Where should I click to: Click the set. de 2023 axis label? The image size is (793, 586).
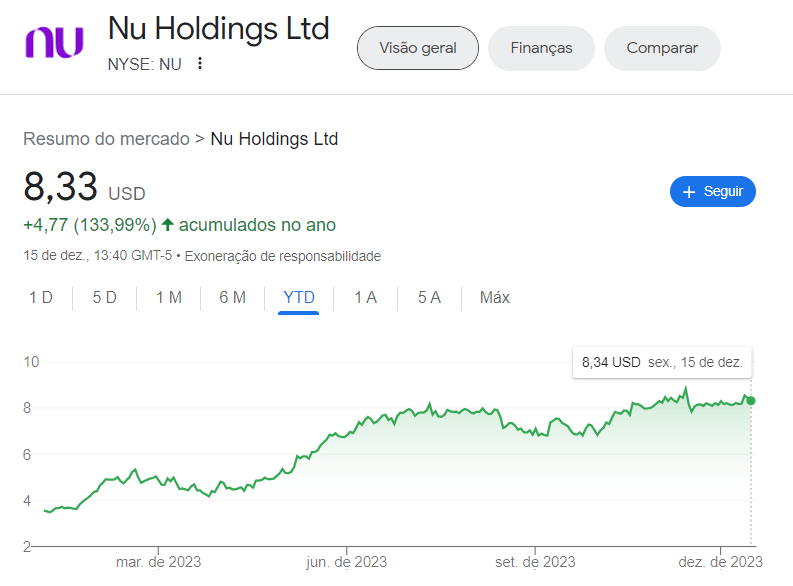[535, 562]
